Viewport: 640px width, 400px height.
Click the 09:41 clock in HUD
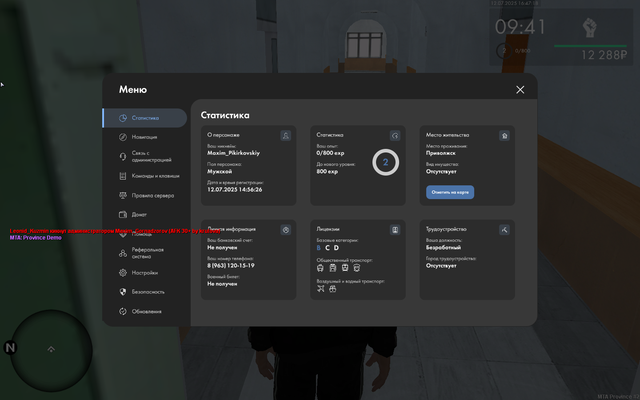(x=520, y=28)
